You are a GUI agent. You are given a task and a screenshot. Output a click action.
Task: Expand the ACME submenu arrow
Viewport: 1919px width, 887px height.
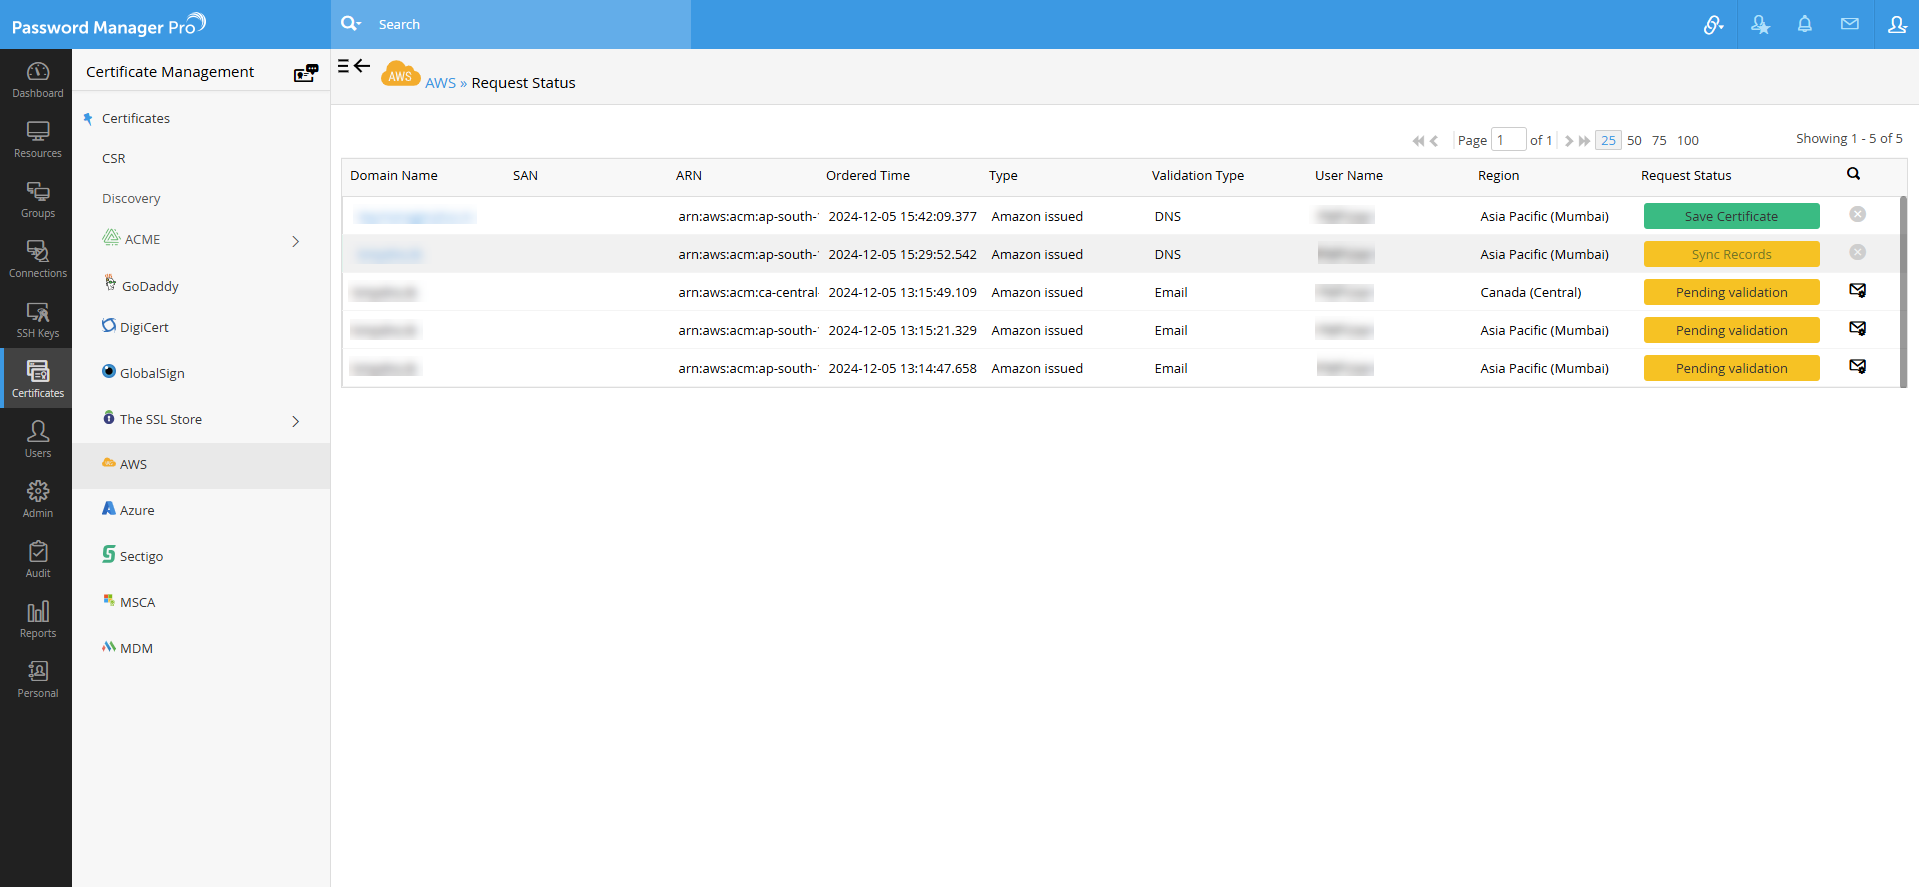click(296, 241)
